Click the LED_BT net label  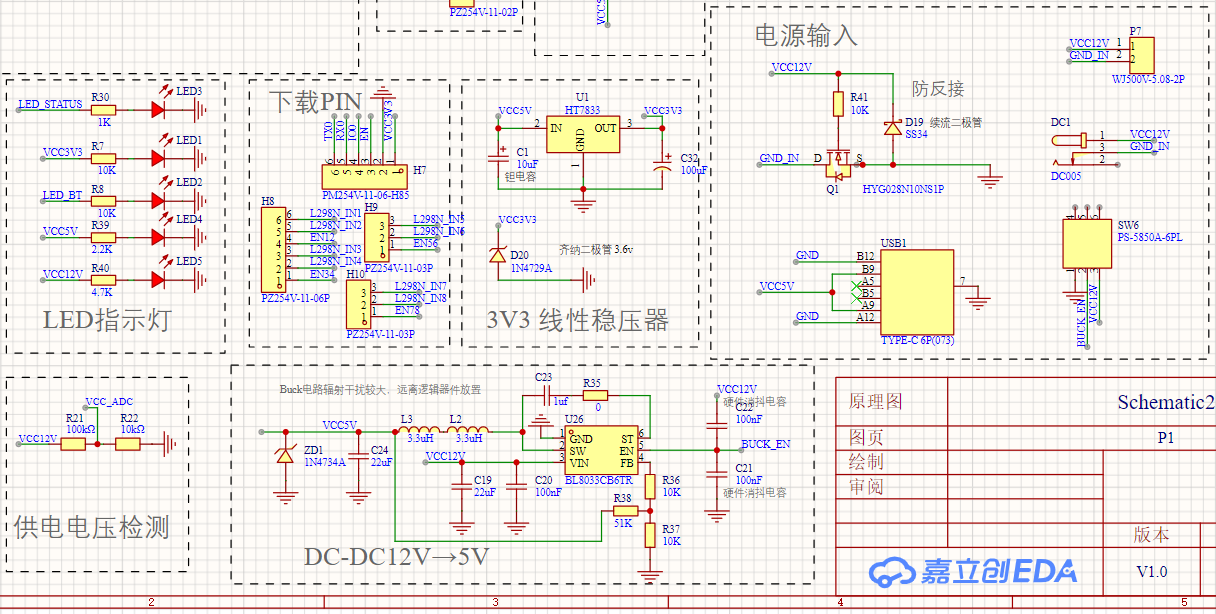(x=63, y=195)
